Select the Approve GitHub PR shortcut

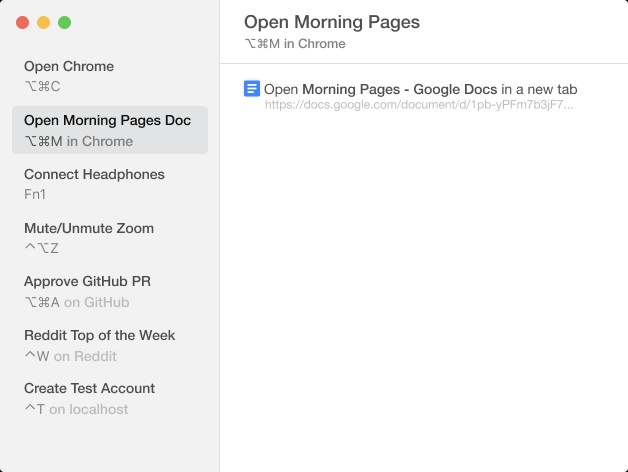110,292
